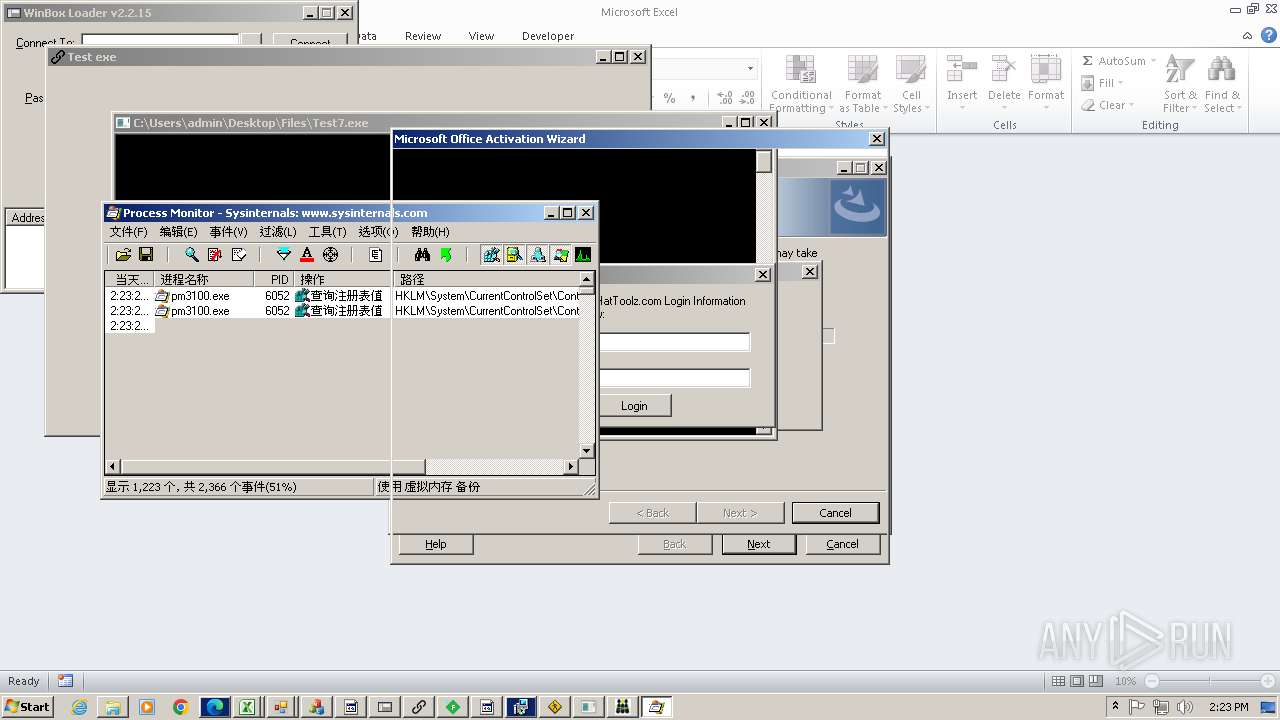Toggle Show File System Activity icon
The image size is (1280, 720).
coord(514,255)
